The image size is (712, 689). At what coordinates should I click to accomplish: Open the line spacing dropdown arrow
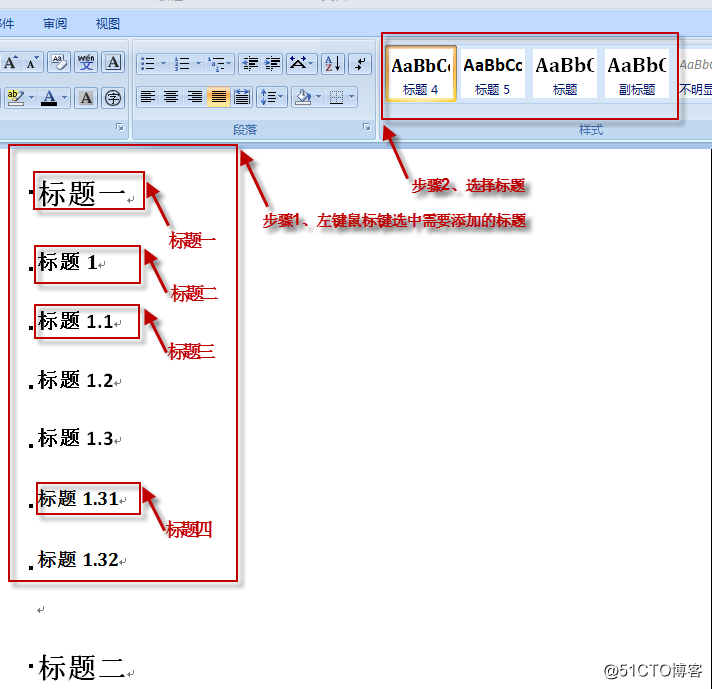click(281, 97)
